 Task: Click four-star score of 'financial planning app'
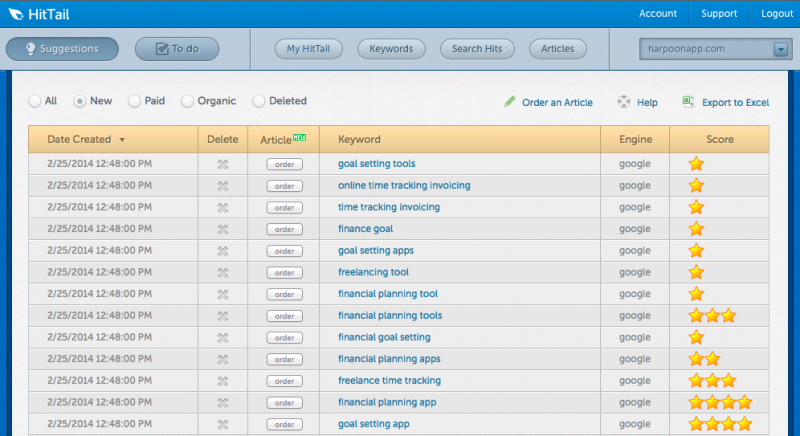pyautogui.click(x=720, y=402)
